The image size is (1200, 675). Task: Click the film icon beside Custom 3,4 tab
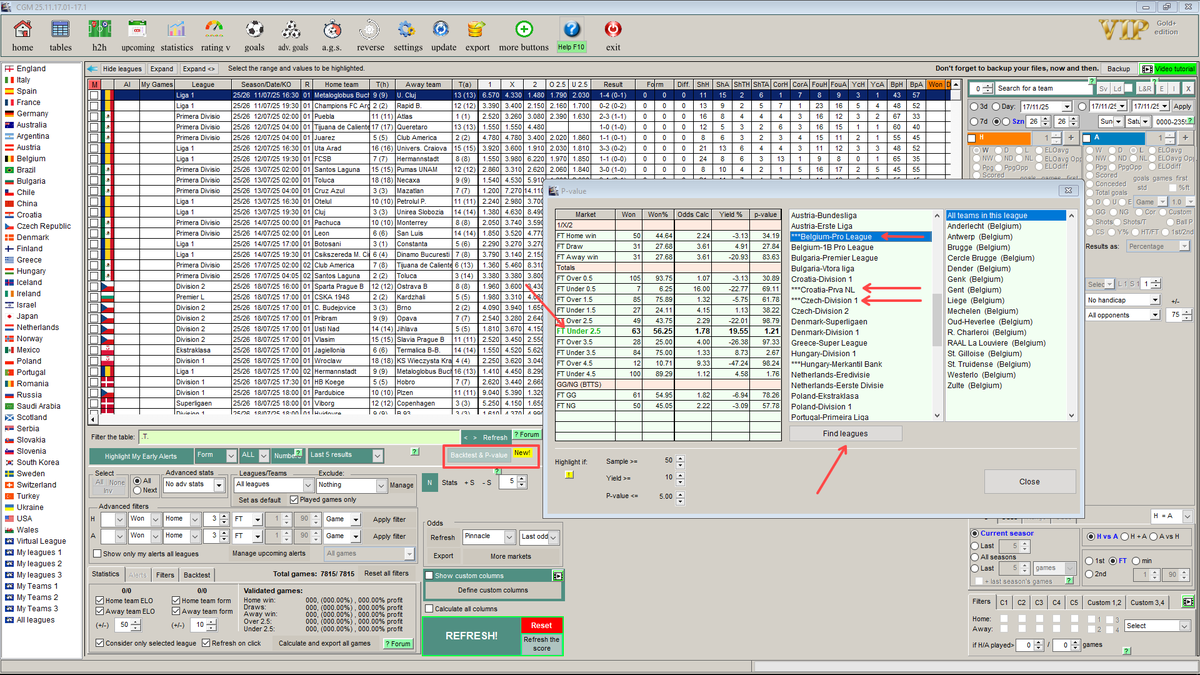point(1188,602)
